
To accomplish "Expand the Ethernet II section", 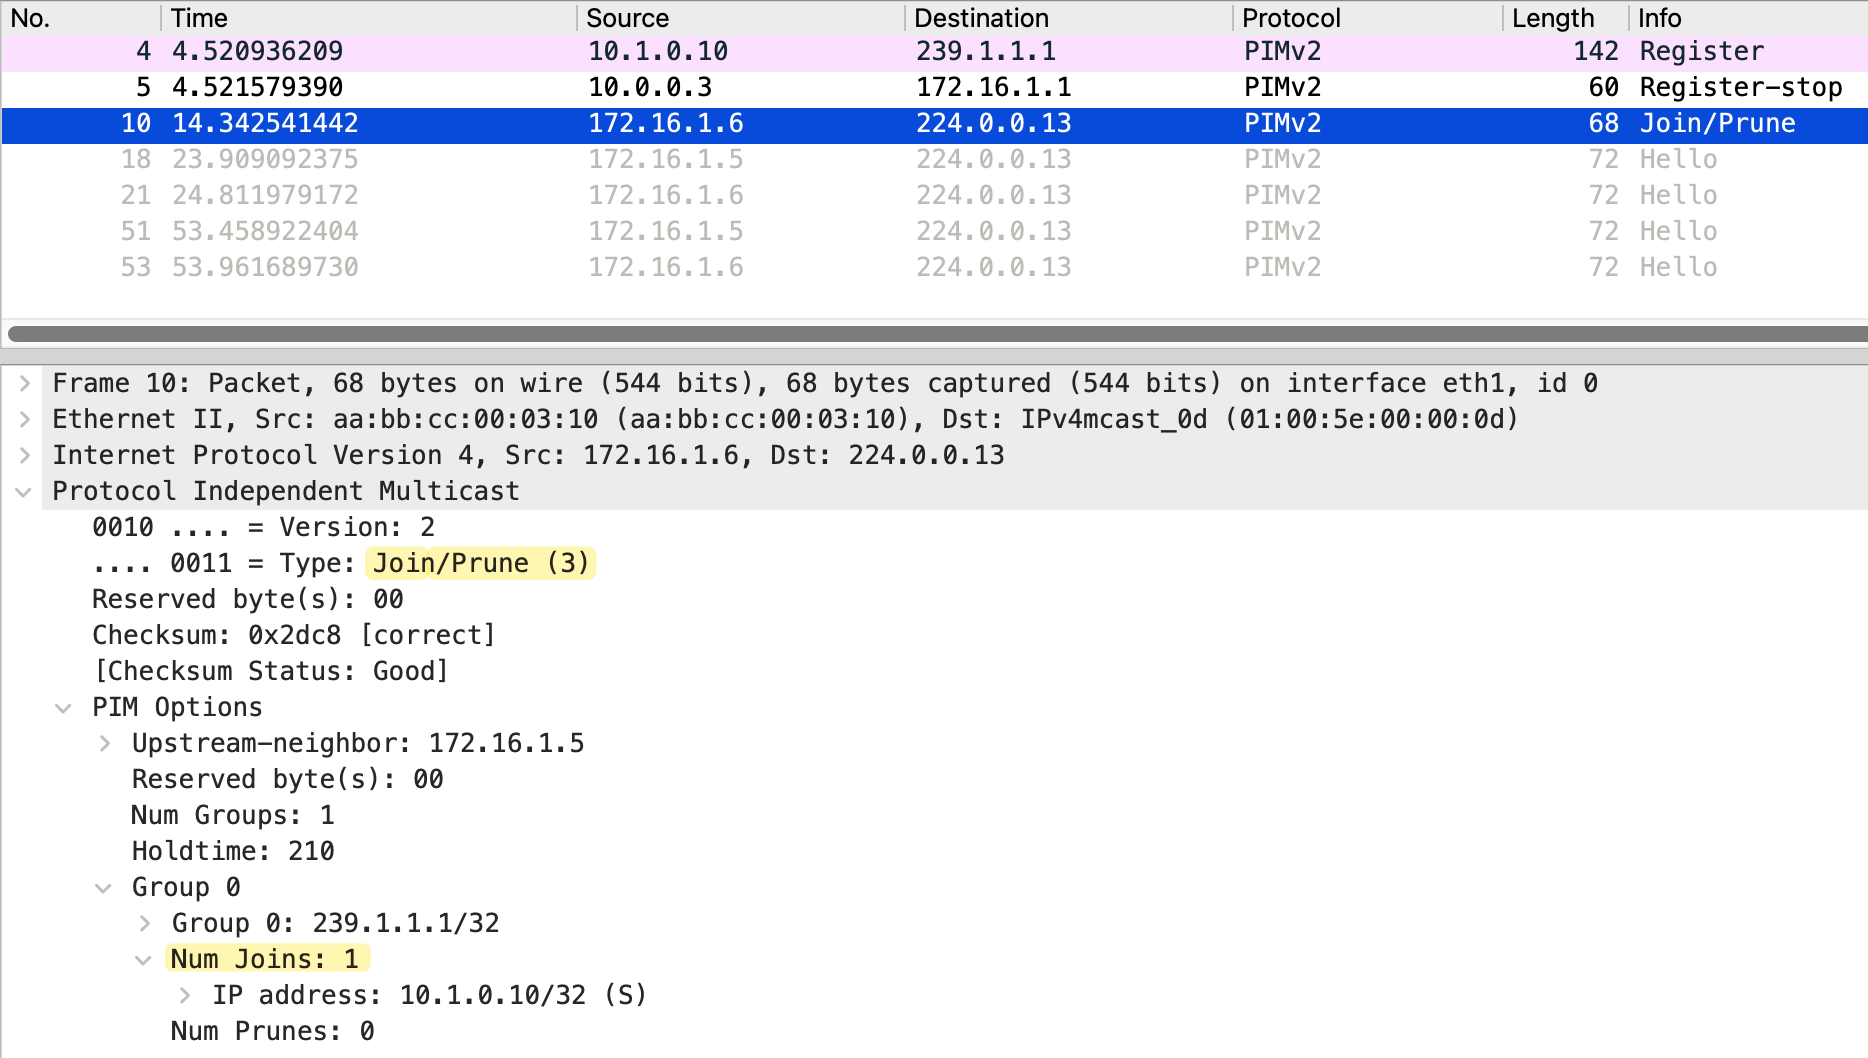I will [25, 419].
